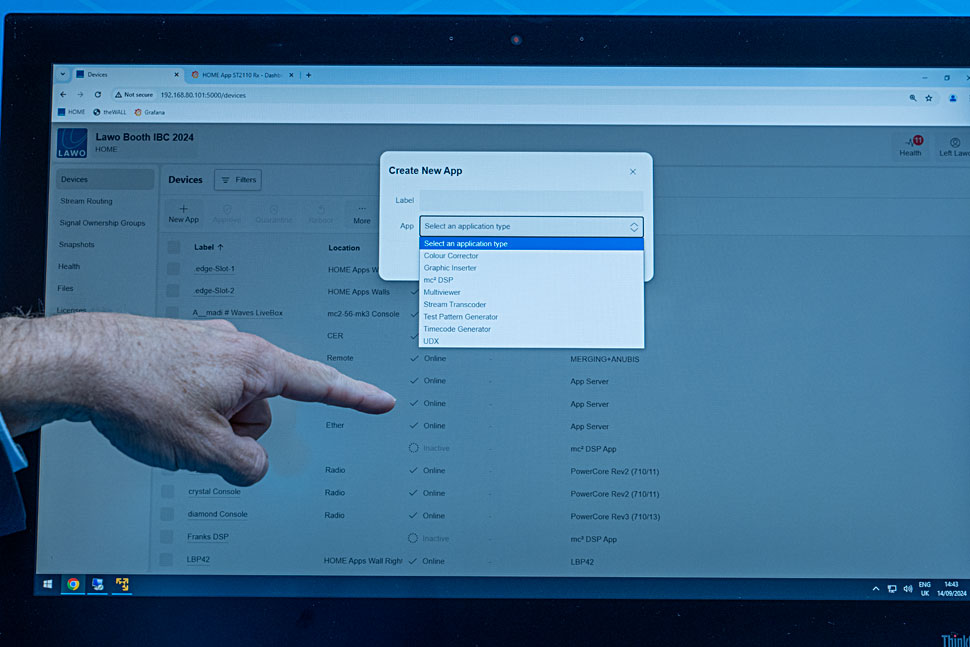Image resolution: width=970 pixels, height=647 pixels.
Task: Open the A__madi # Waves LiveBox link
Action: (x=238, y=313)
